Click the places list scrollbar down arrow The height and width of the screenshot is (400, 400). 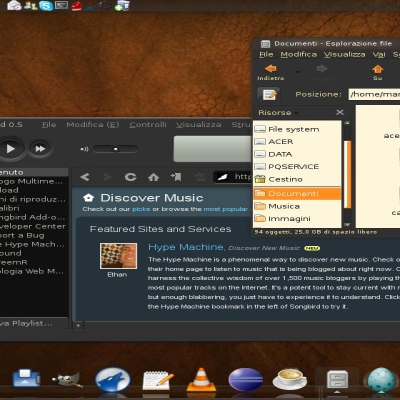(x=347, y=224)
